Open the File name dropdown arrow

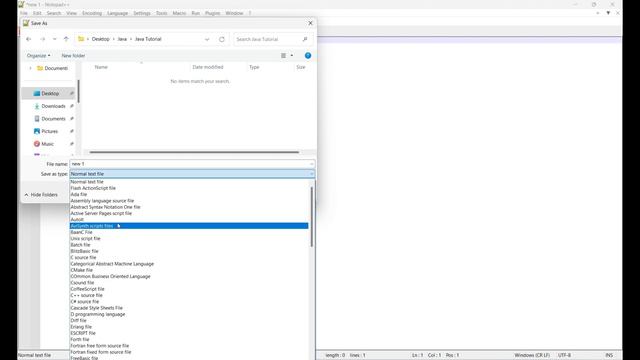[x=311, y=164]
